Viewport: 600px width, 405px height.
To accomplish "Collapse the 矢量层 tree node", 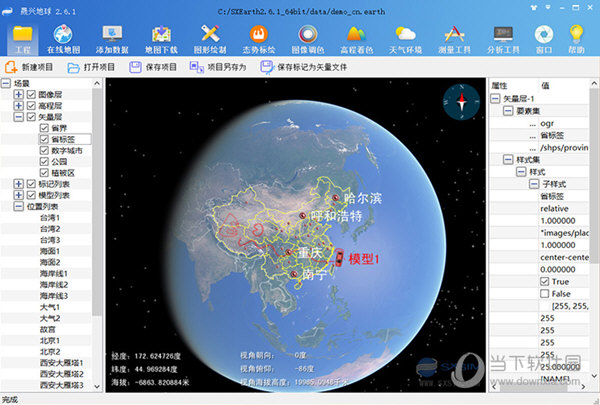I will pyautogui.click(x=18, y=117).
